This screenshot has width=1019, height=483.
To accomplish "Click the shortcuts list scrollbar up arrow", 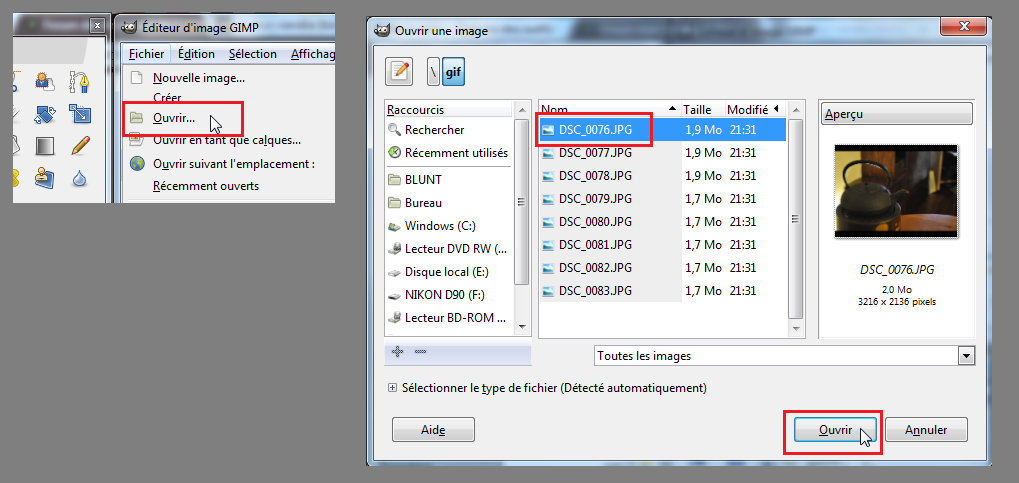I will (521, 109).
